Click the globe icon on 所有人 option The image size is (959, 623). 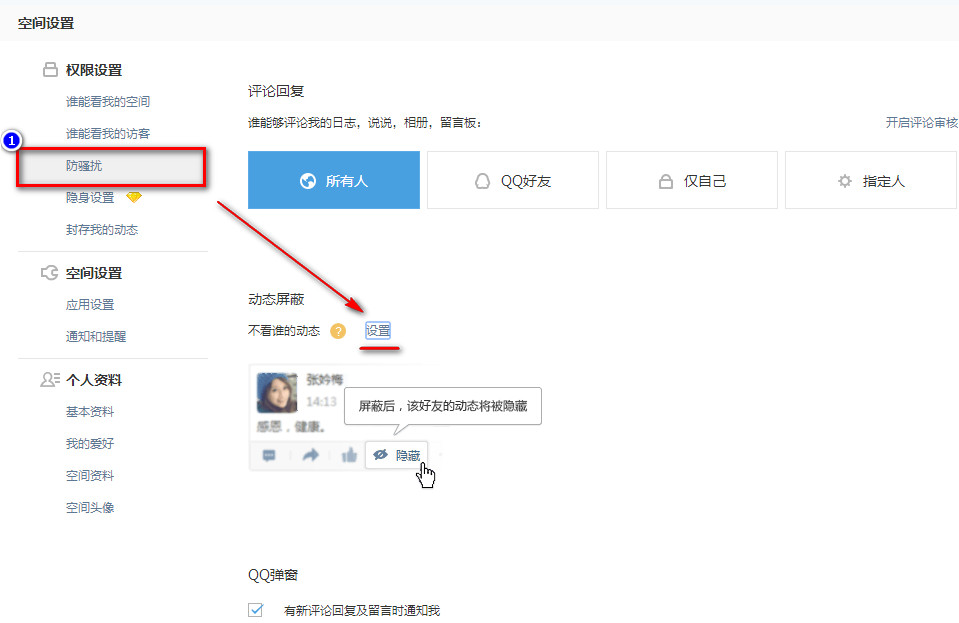(308, 181)
